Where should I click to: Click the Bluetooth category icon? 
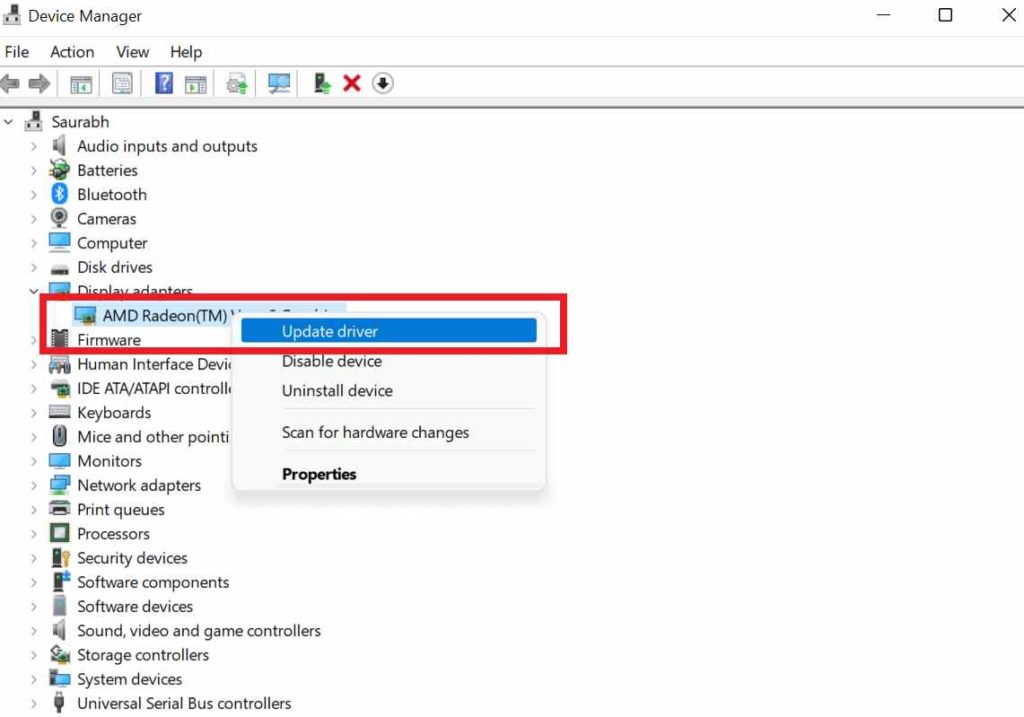pos(59,194)
